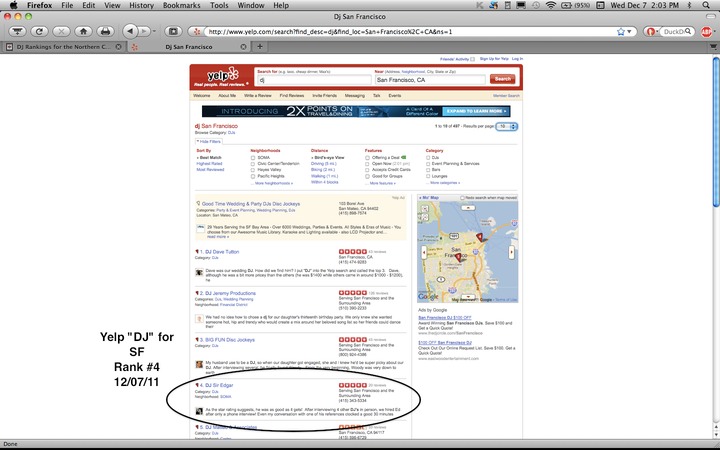Open the File menu
Image resolution: width=720 pixels, height=450 pixels.
(67, 6)
